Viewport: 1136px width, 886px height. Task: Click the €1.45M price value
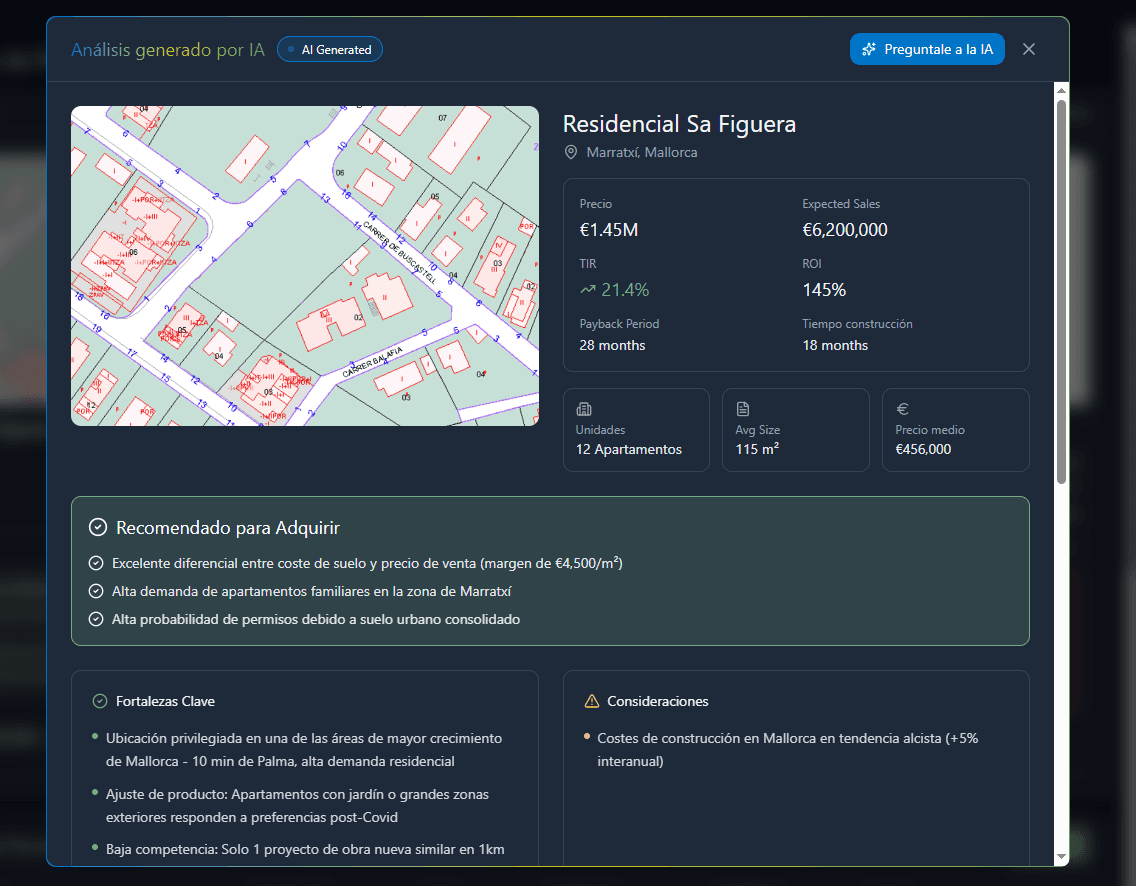click(x=609, y=230)
